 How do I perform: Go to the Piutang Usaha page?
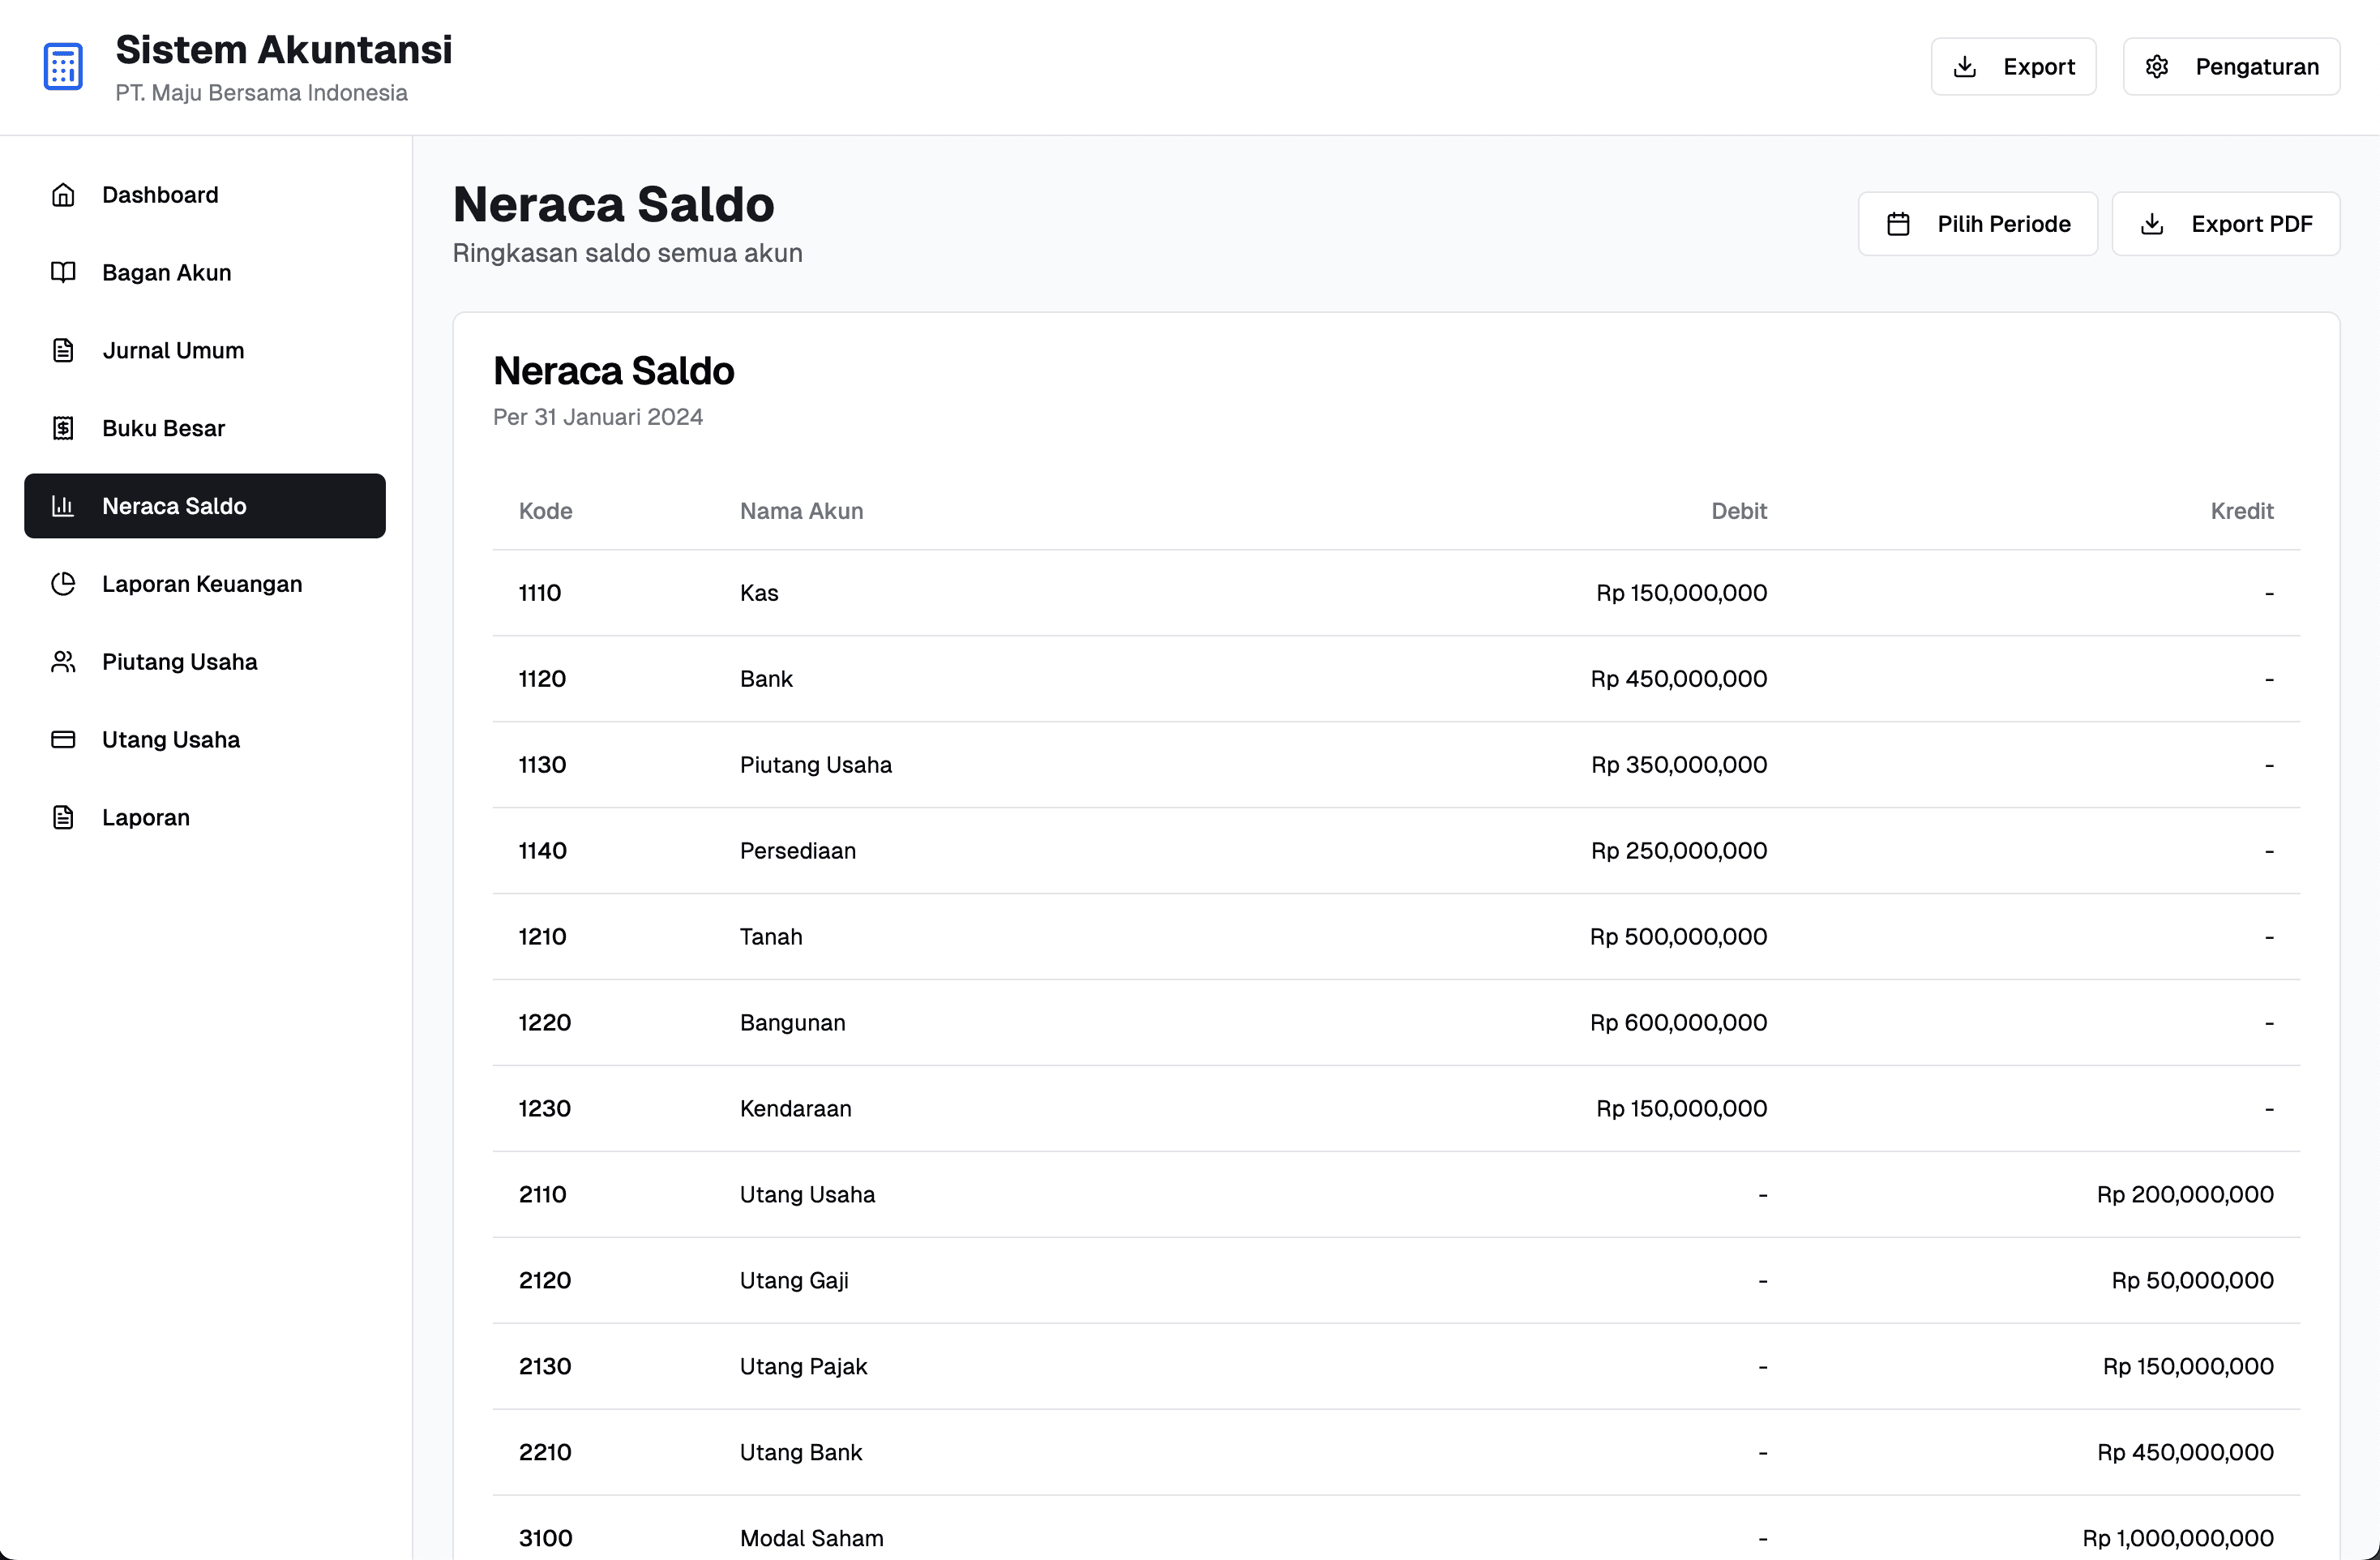click(x=205, y=662)
